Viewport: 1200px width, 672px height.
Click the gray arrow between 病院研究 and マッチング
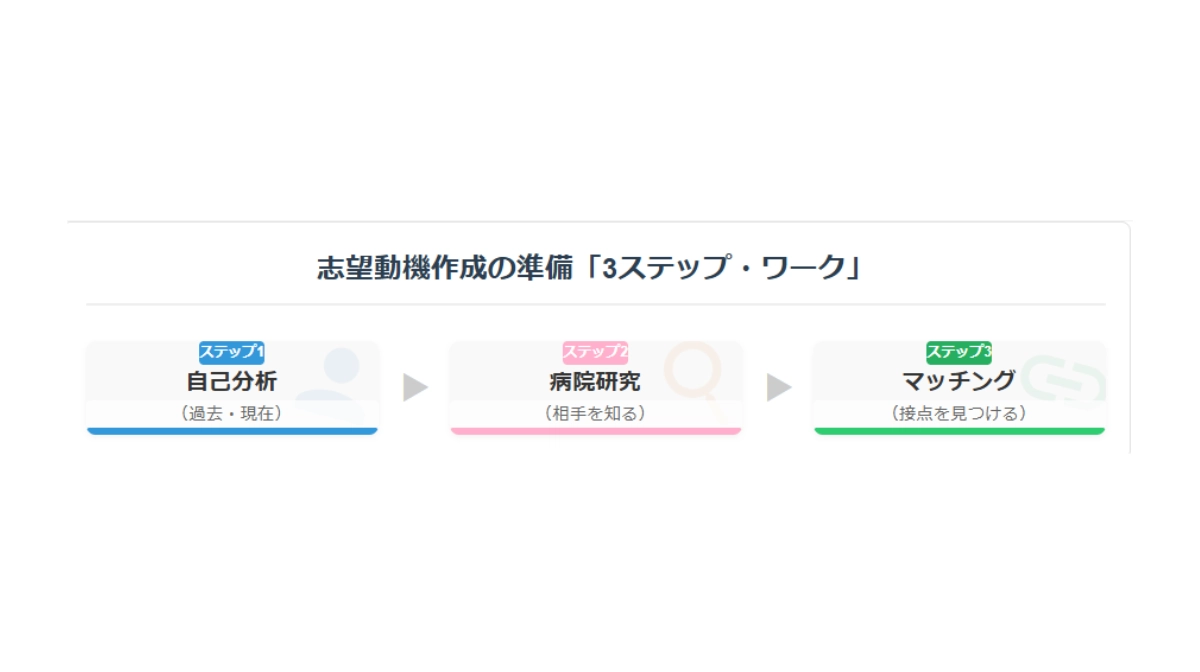(779, 387)
